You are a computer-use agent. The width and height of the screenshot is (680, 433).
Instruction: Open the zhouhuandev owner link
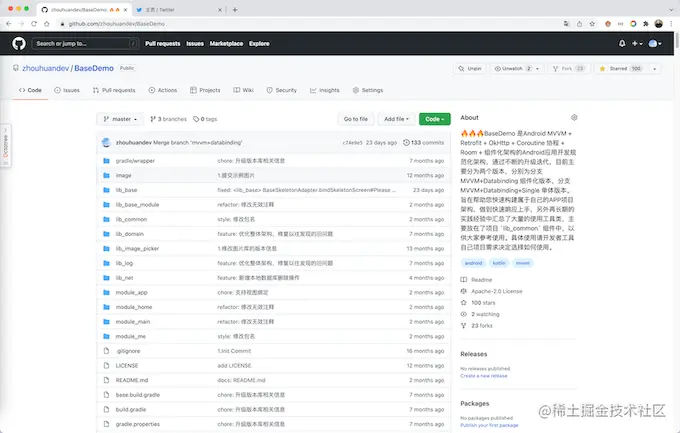[46, 68]
